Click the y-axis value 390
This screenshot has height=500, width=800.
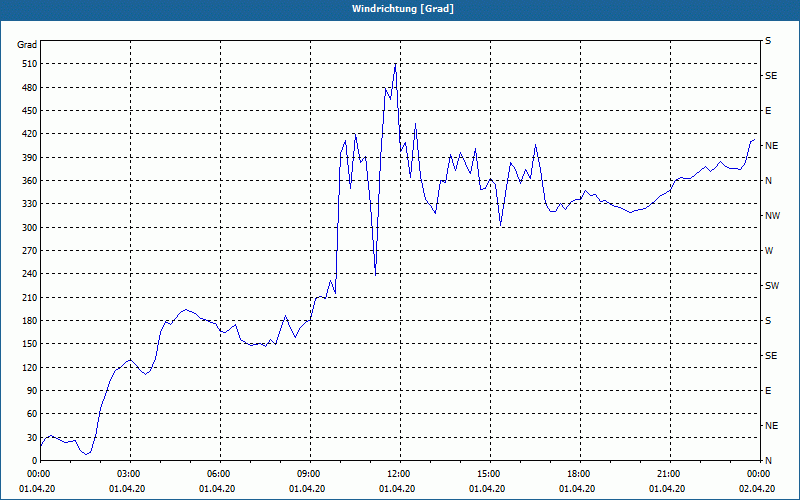(x=30, y=158)
